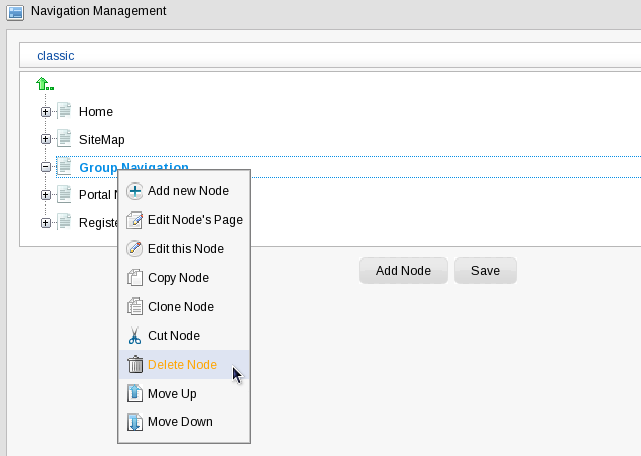Expand the Home tree node

[46, 112]
